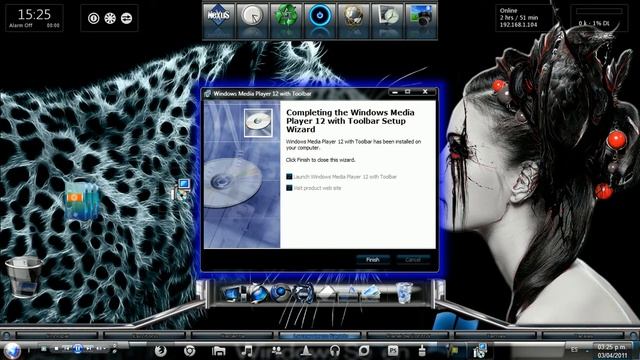This screenshot has height=360, width=640.
Task: Open the desktop recycle bin bucket
Action: 24,276
